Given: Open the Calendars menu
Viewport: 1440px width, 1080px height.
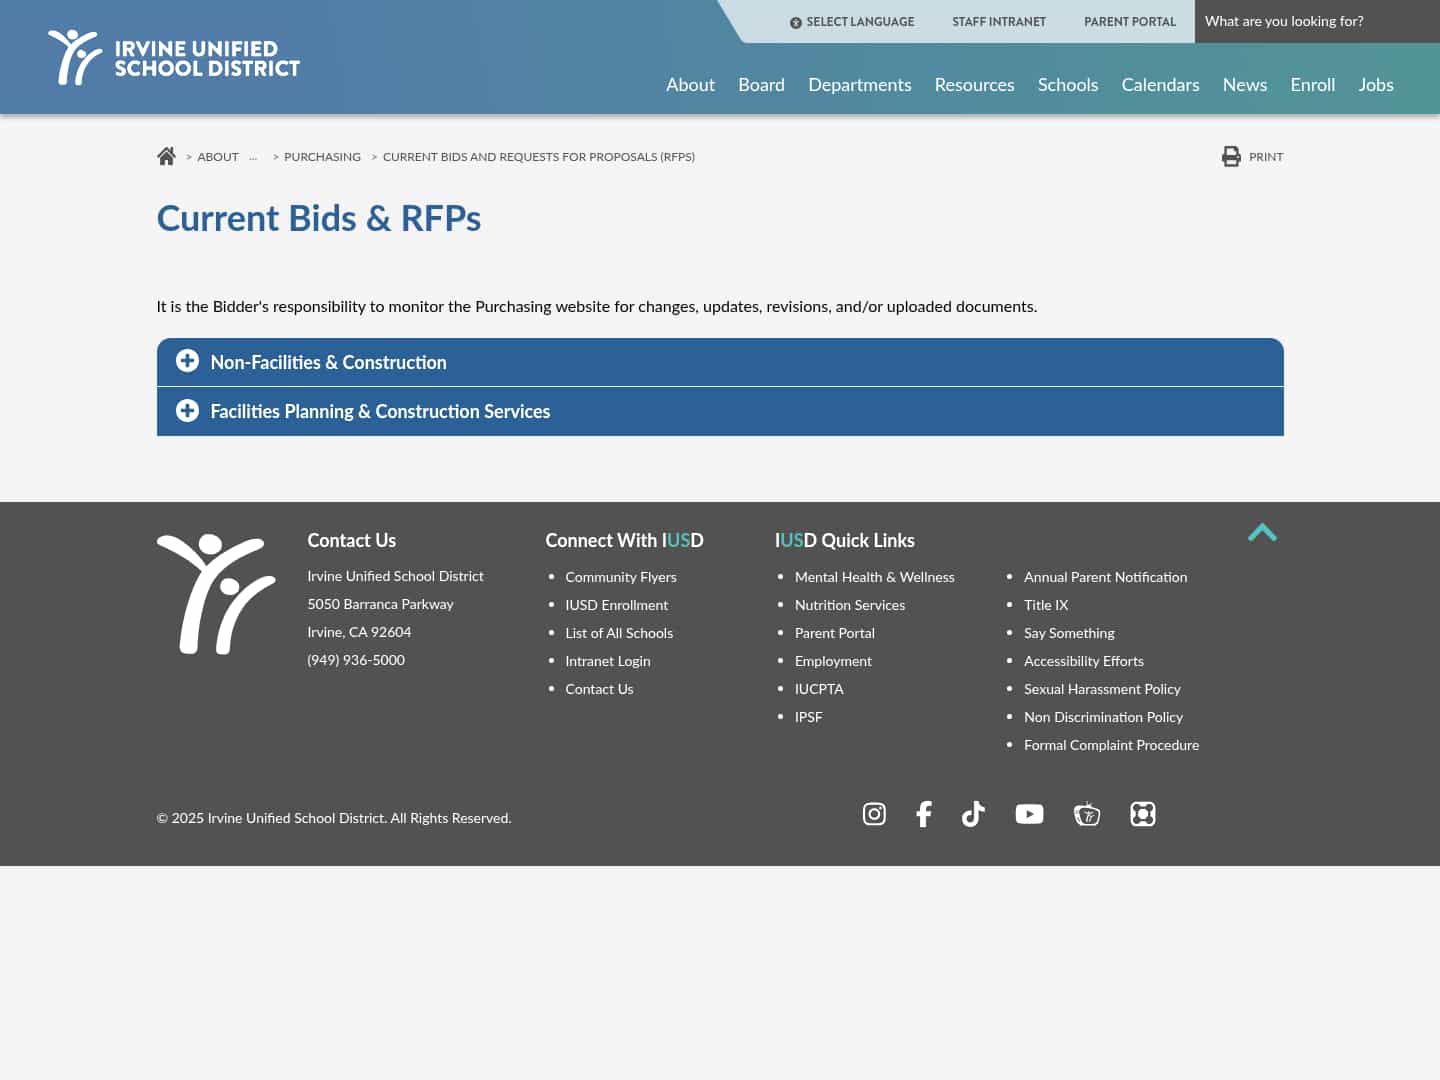Looking at the screenshot, I should [1160, 85].
